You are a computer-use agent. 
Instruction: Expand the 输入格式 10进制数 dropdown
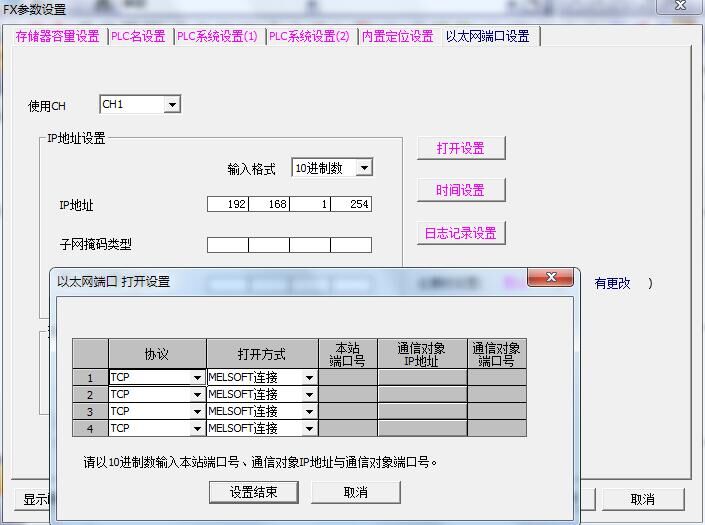point(363,168)
